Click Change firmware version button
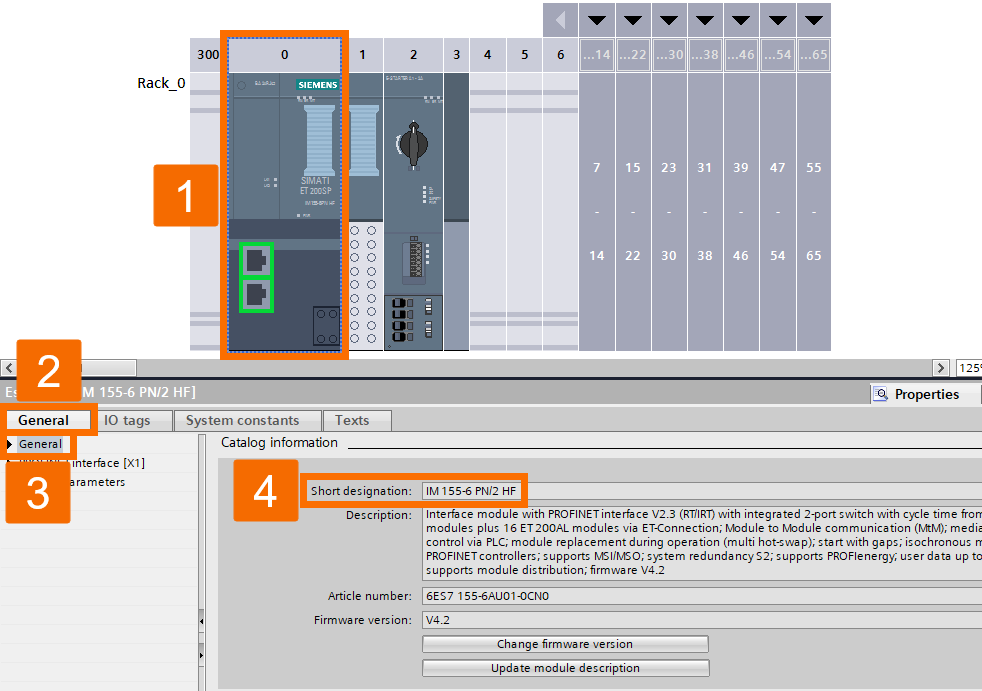The image size is (982, 691). 565,644
